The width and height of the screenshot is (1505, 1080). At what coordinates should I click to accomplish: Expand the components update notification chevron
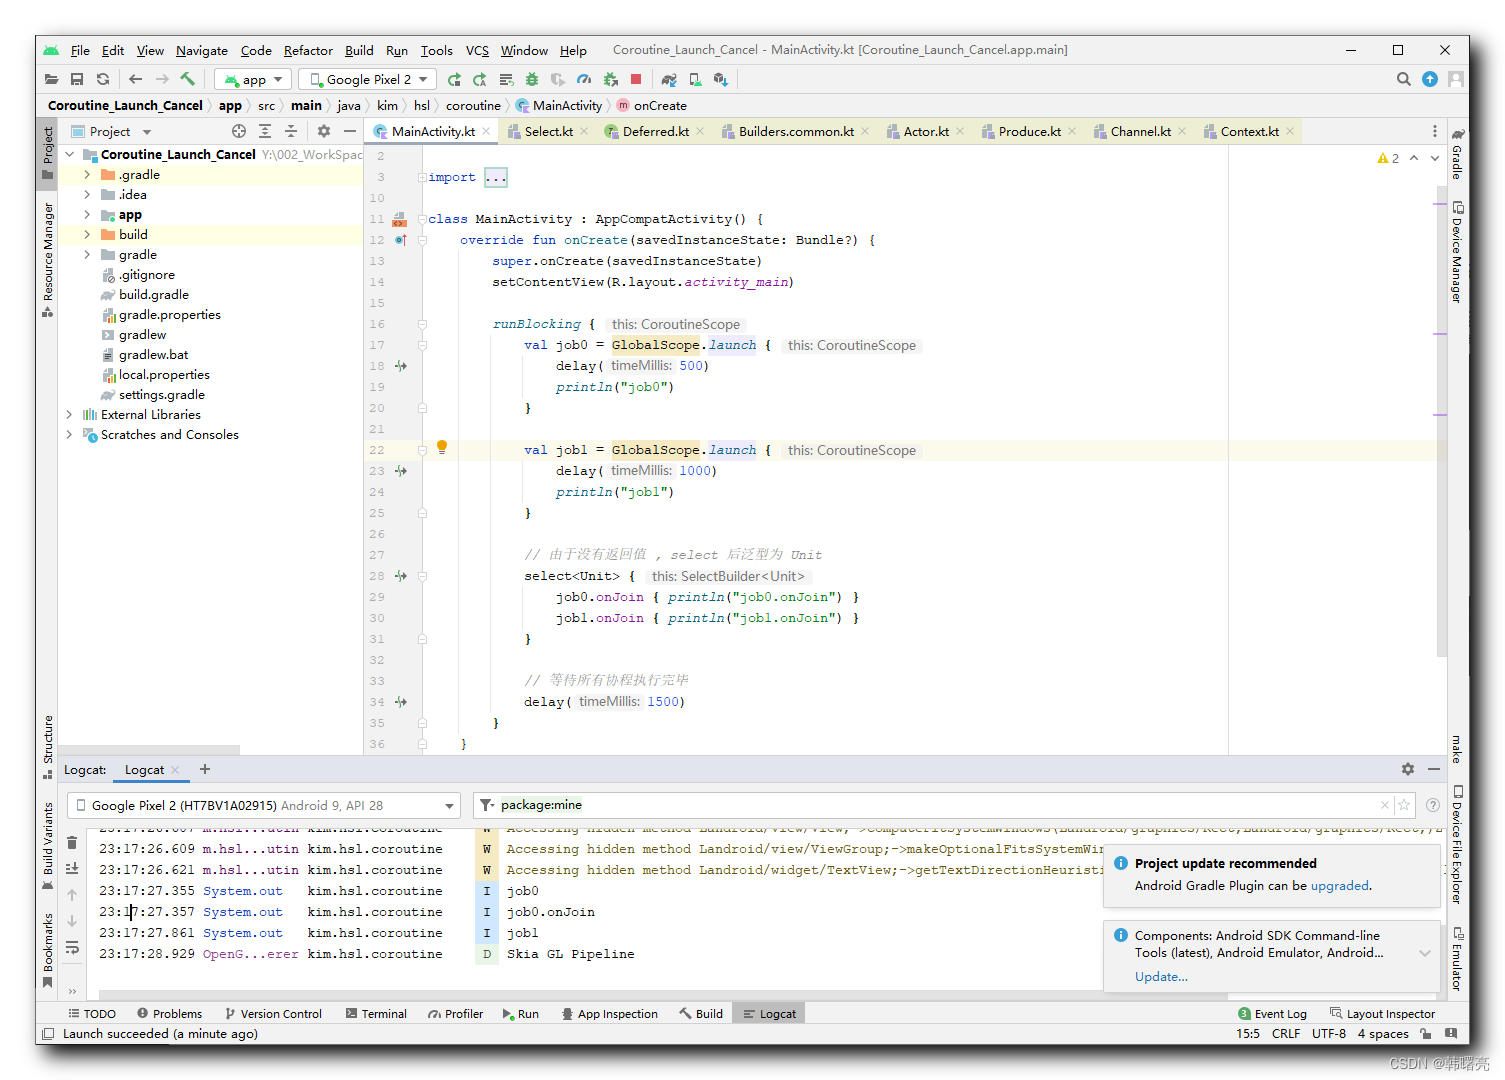1425,953
